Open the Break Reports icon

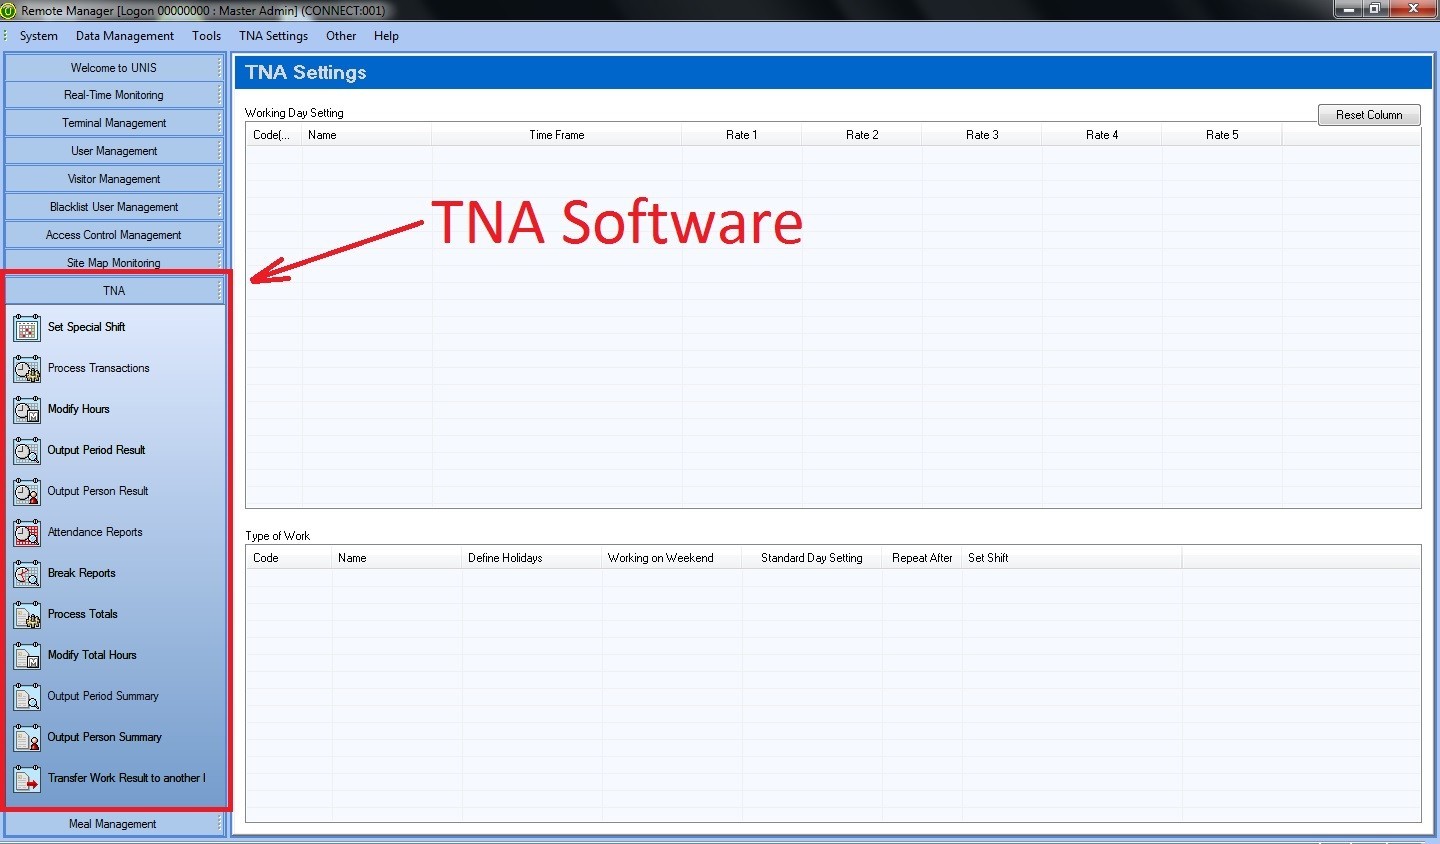[27, 574]
